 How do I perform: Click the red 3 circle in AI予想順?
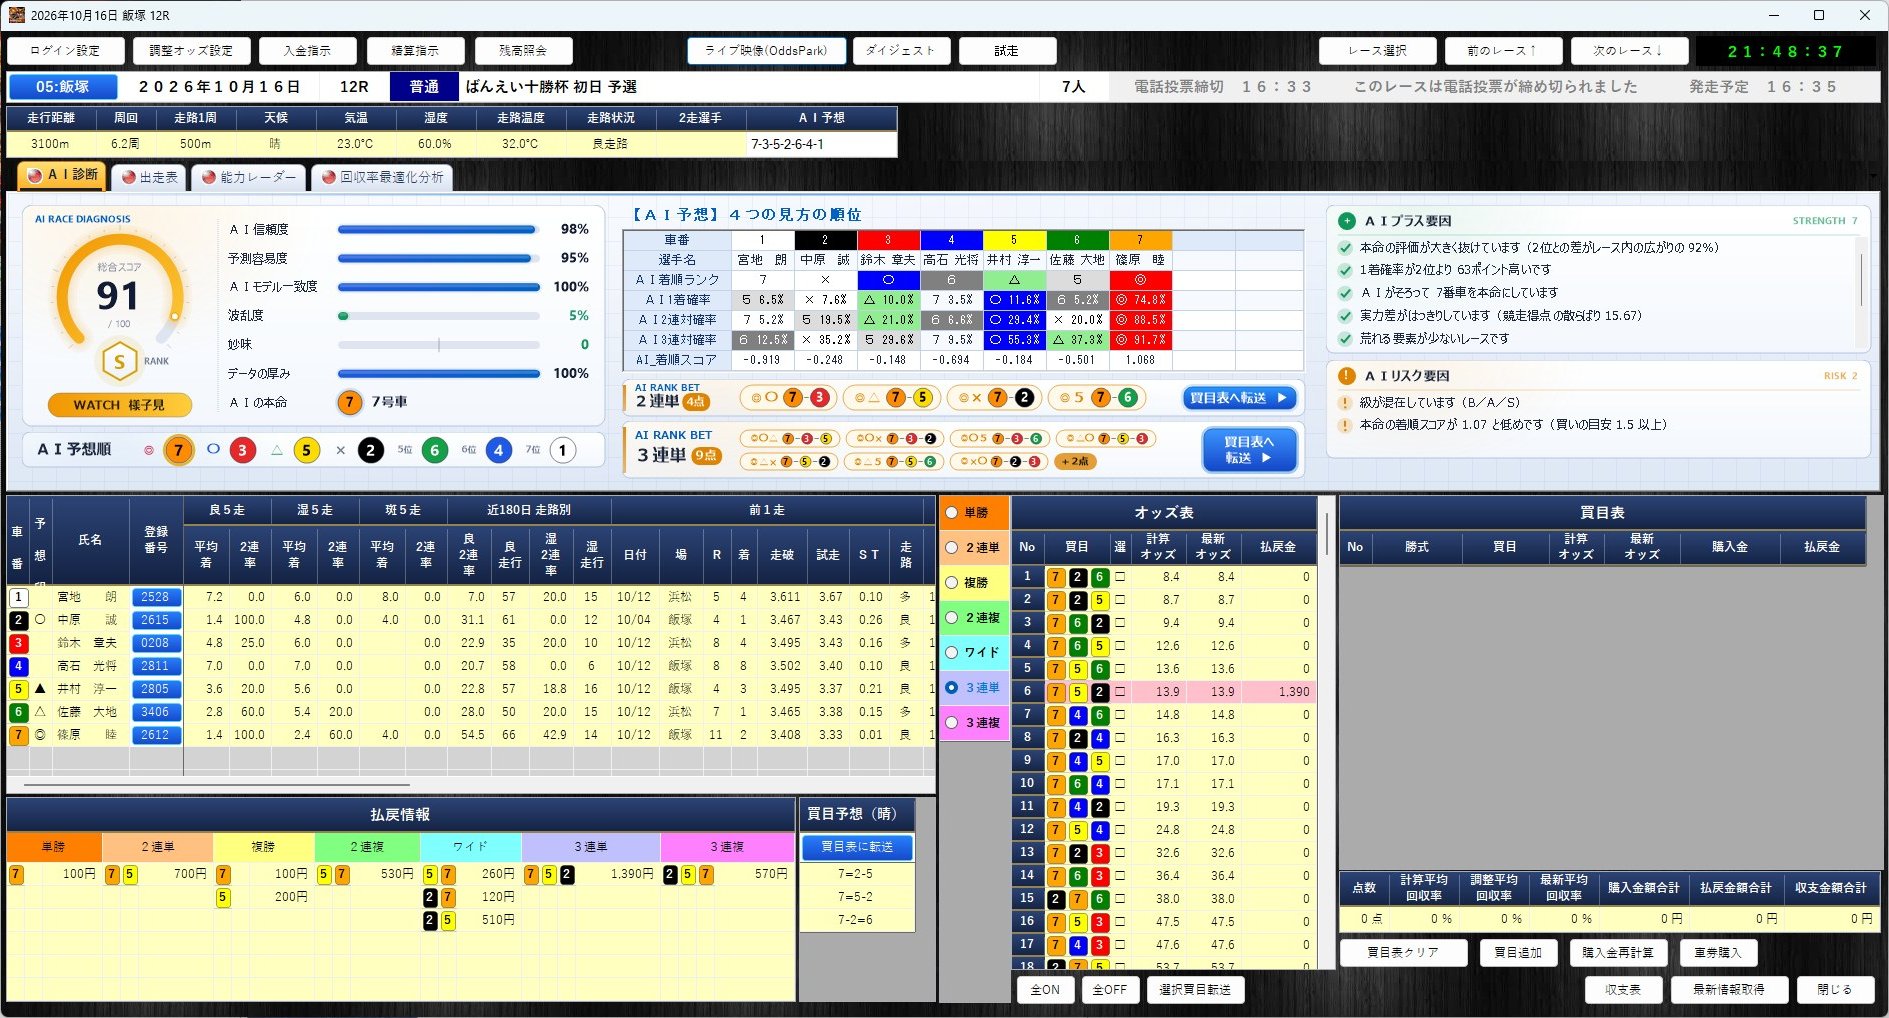(x=242, y=450)
